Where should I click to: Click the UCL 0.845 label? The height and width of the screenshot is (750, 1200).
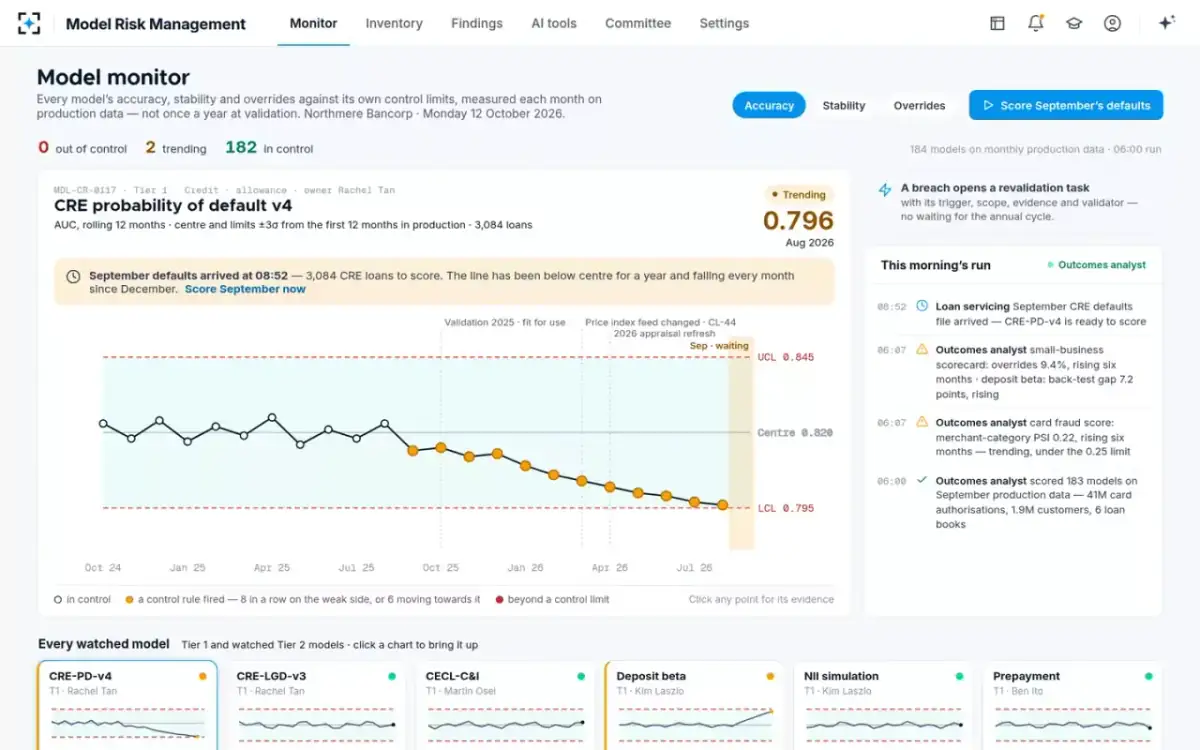786,357
